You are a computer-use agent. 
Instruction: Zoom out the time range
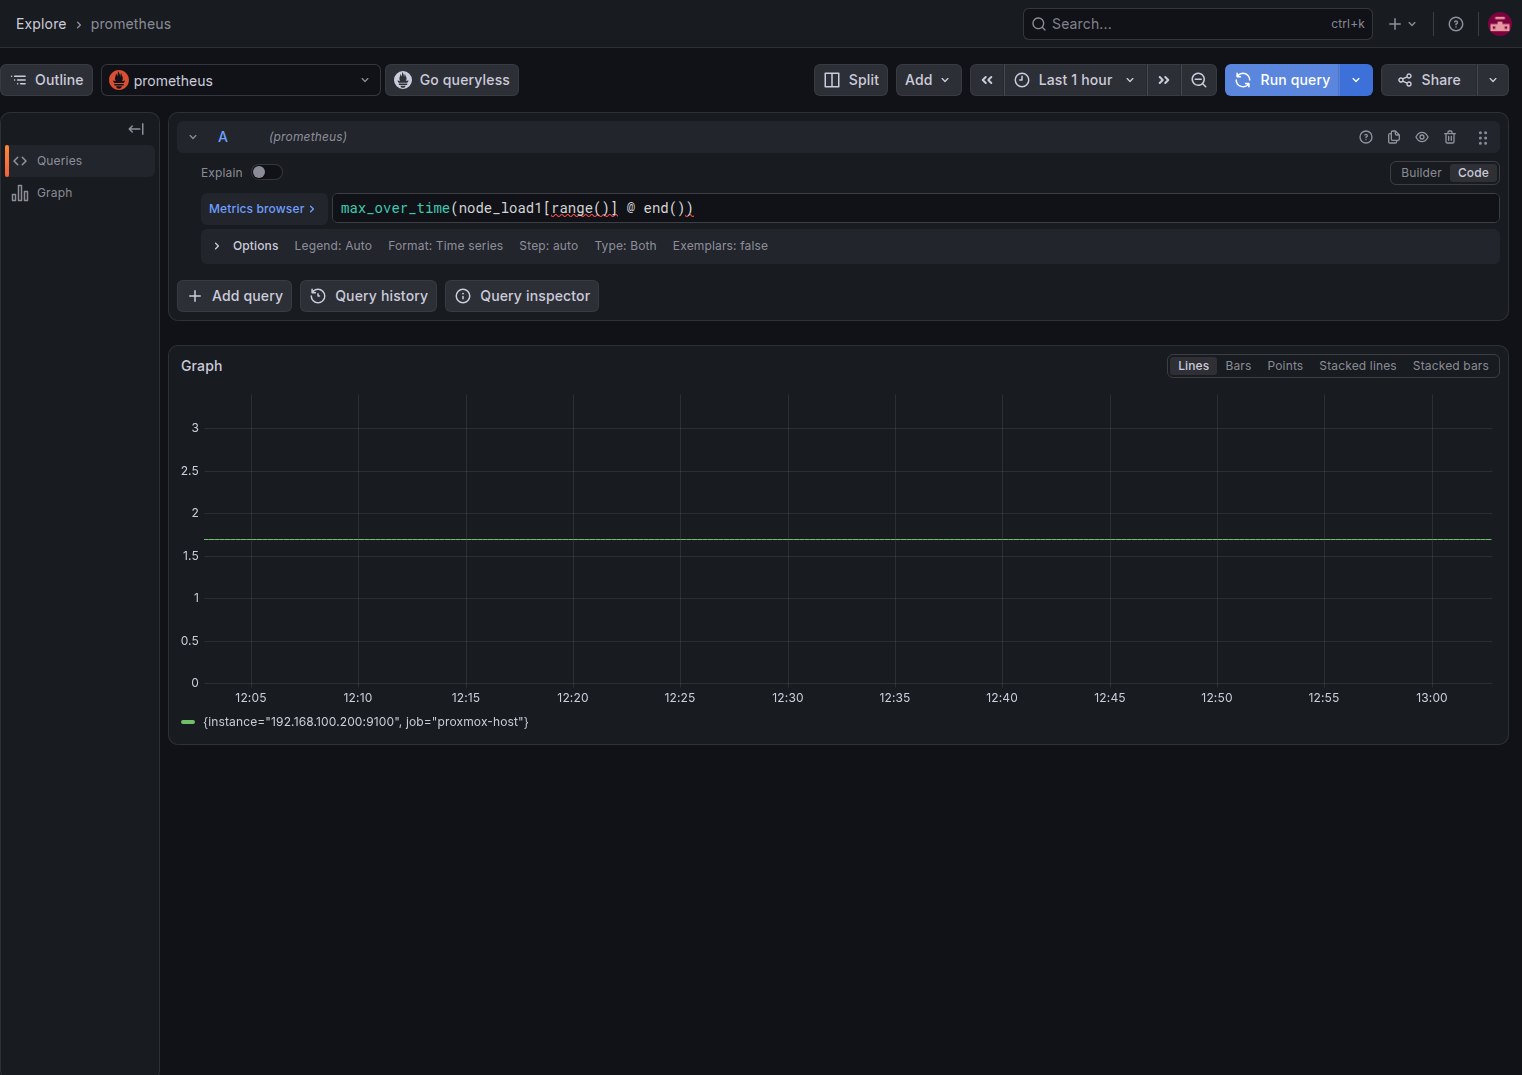(x=1198, y=80)
